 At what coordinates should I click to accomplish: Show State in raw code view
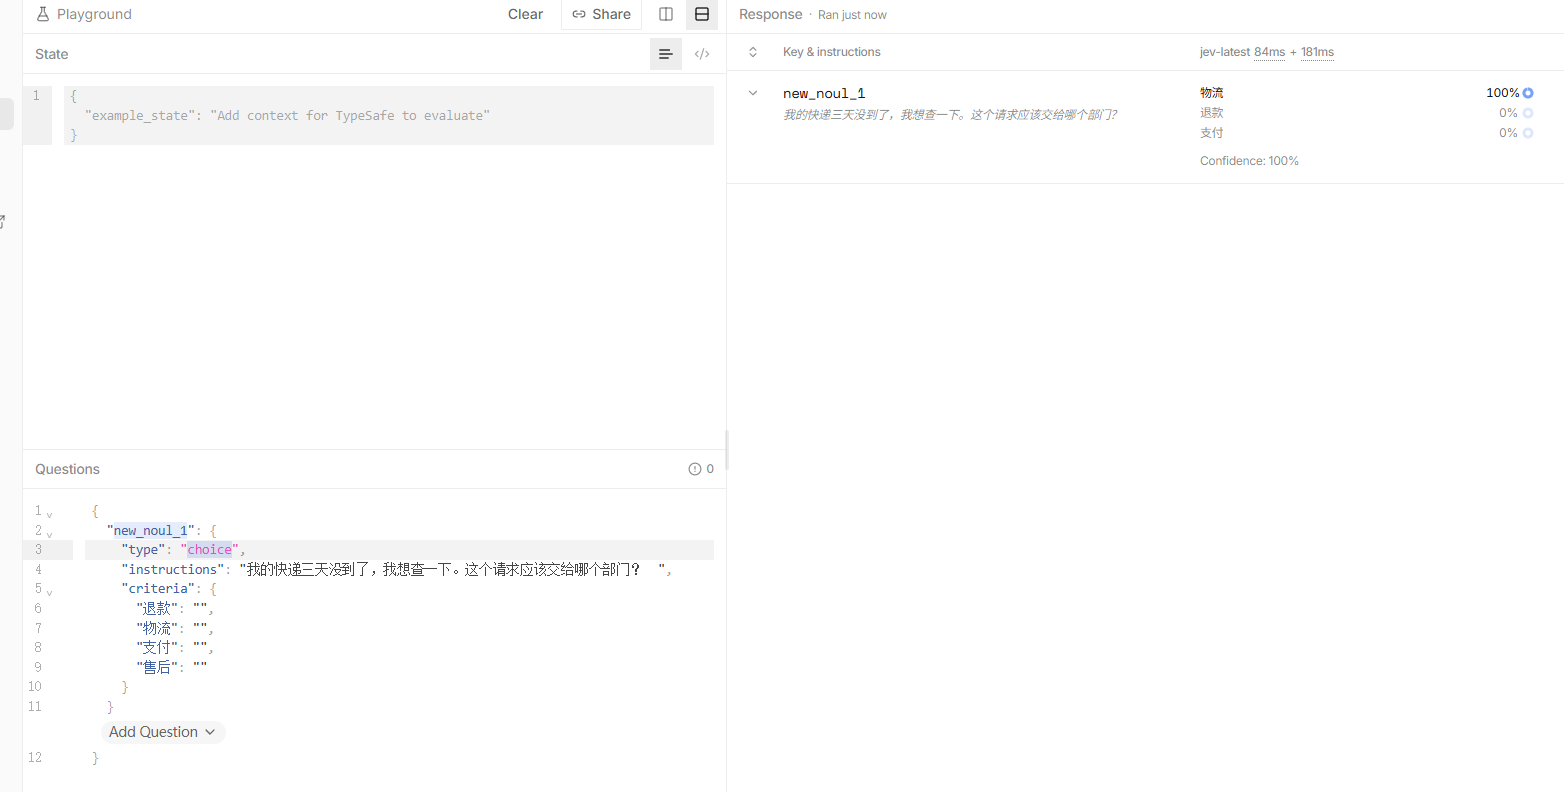(x=702, y=54)
